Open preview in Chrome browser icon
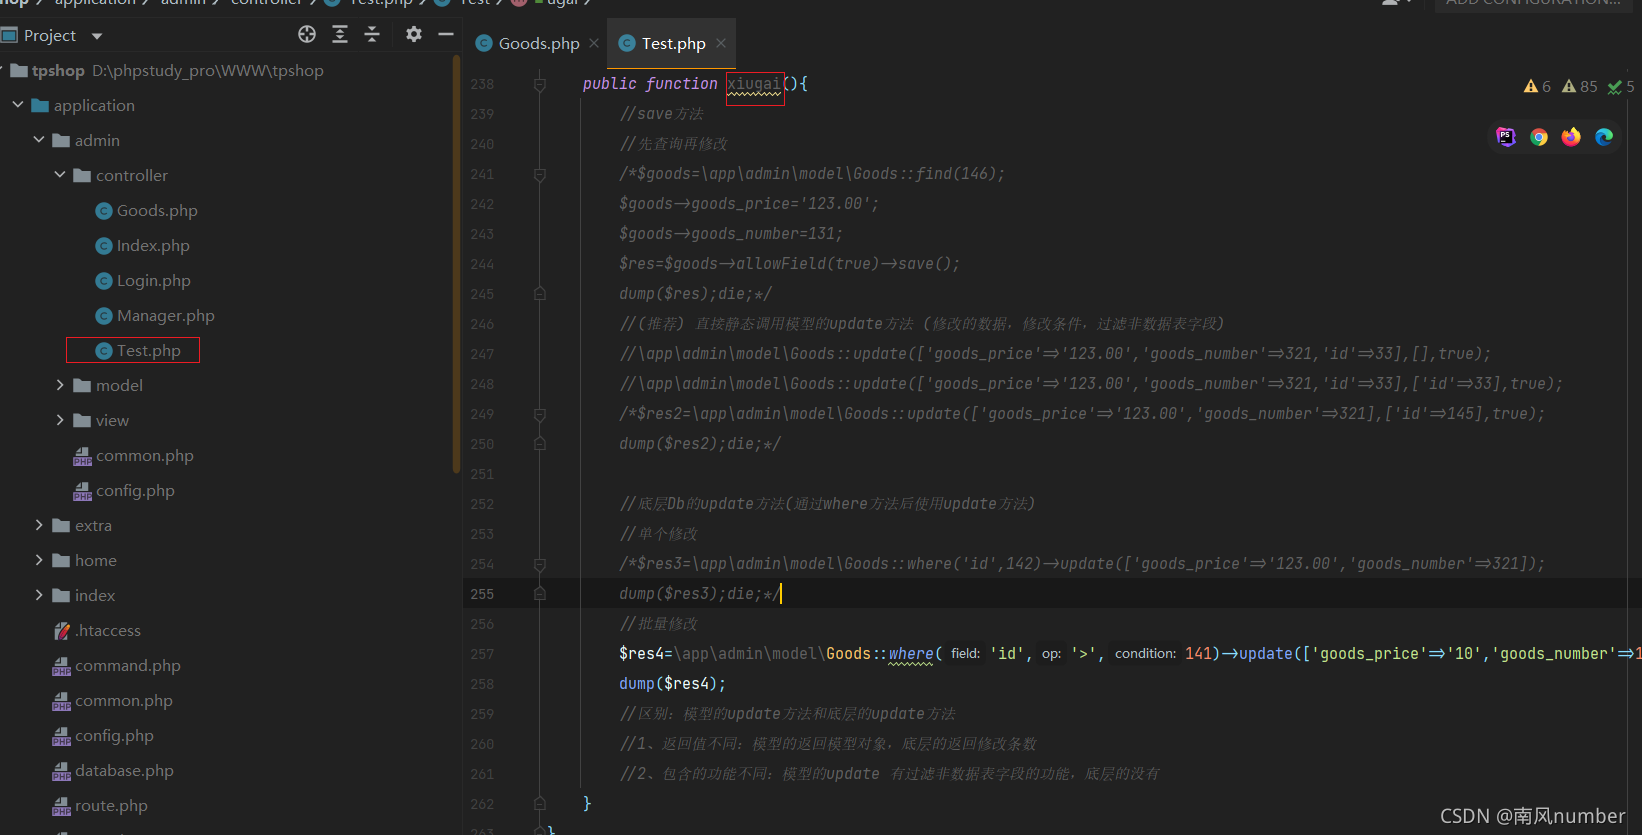1642x835 pixels. coord(1539,137)
